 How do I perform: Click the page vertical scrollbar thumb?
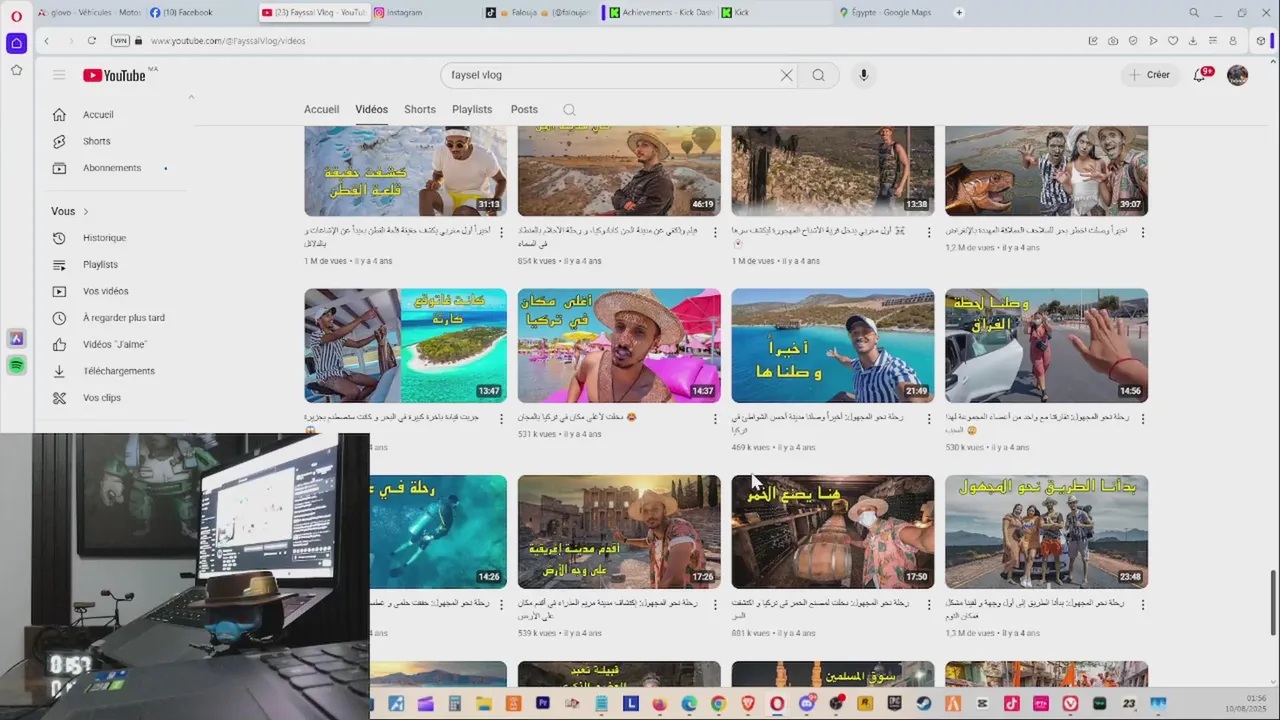[1273, 601]
